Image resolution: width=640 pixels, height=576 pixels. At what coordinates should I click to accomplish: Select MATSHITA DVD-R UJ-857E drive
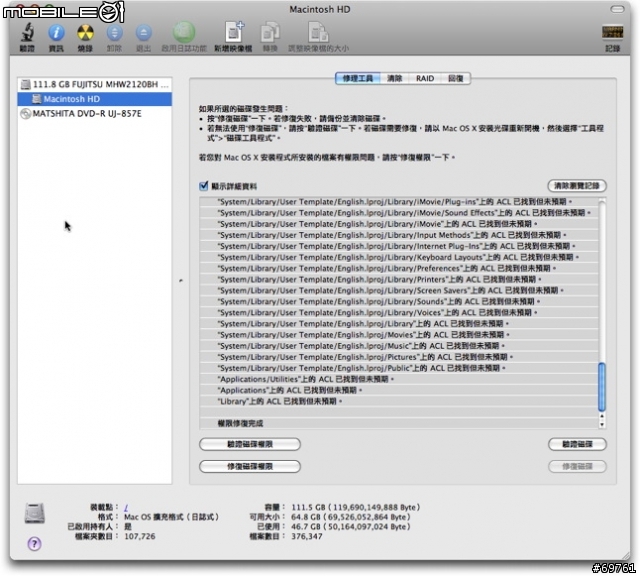95,113
